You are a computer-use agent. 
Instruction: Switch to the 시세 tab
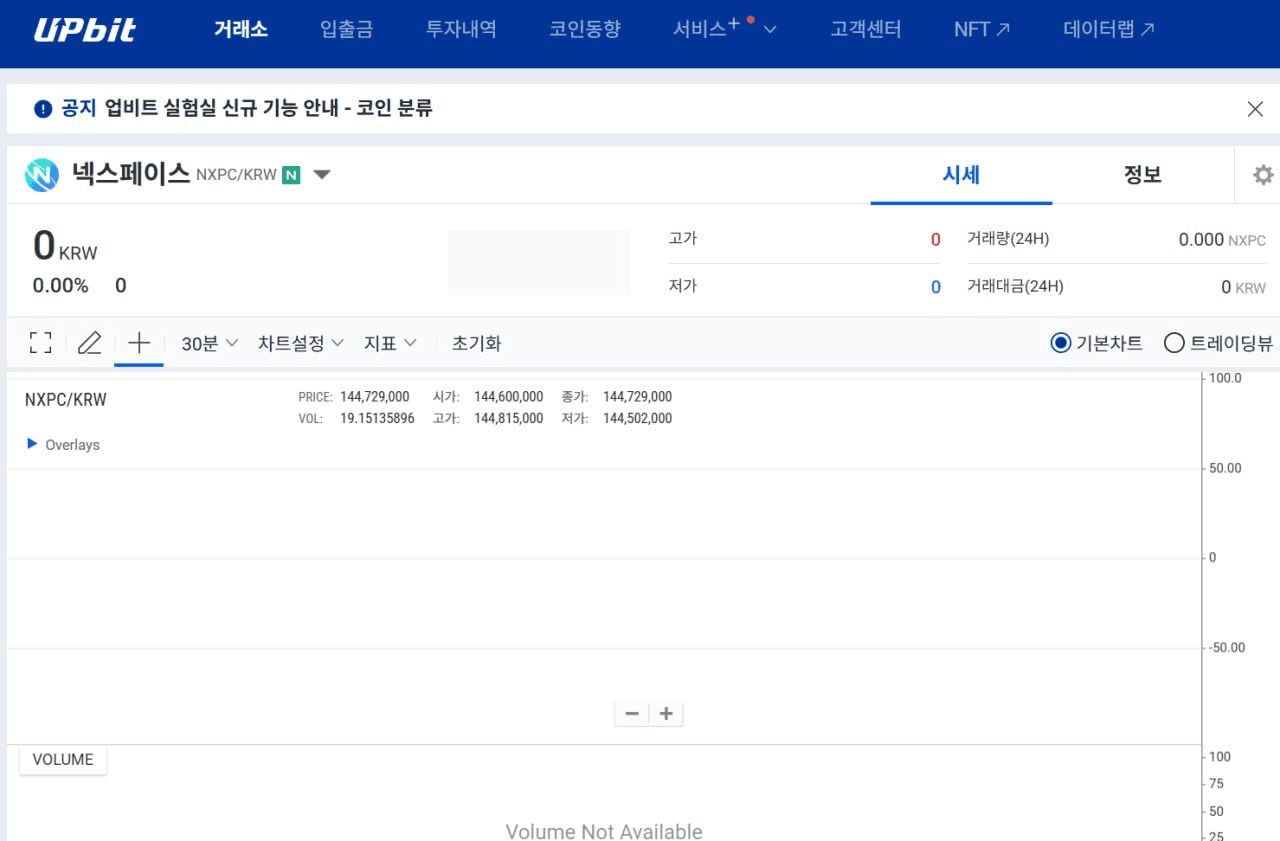pos(961,176)
